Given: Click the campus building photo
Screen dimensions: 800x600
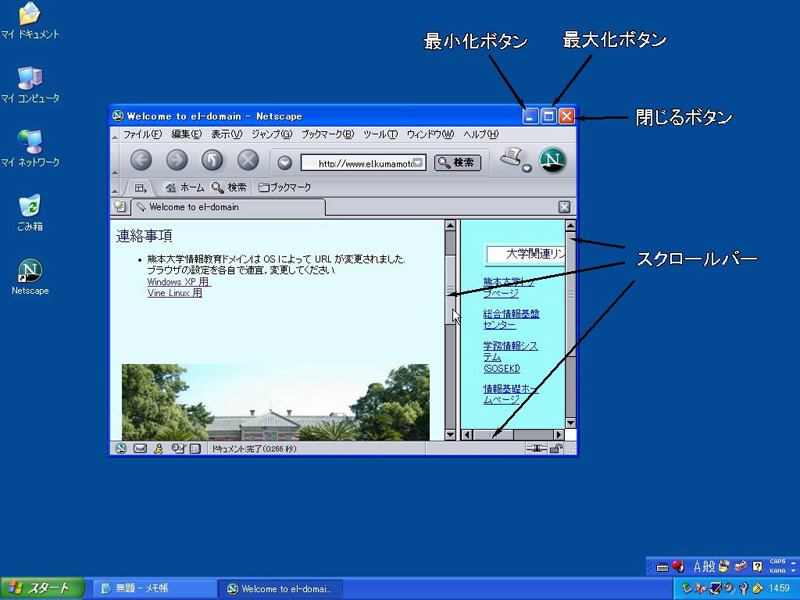Looking at the screenshot, I should 276,402.
